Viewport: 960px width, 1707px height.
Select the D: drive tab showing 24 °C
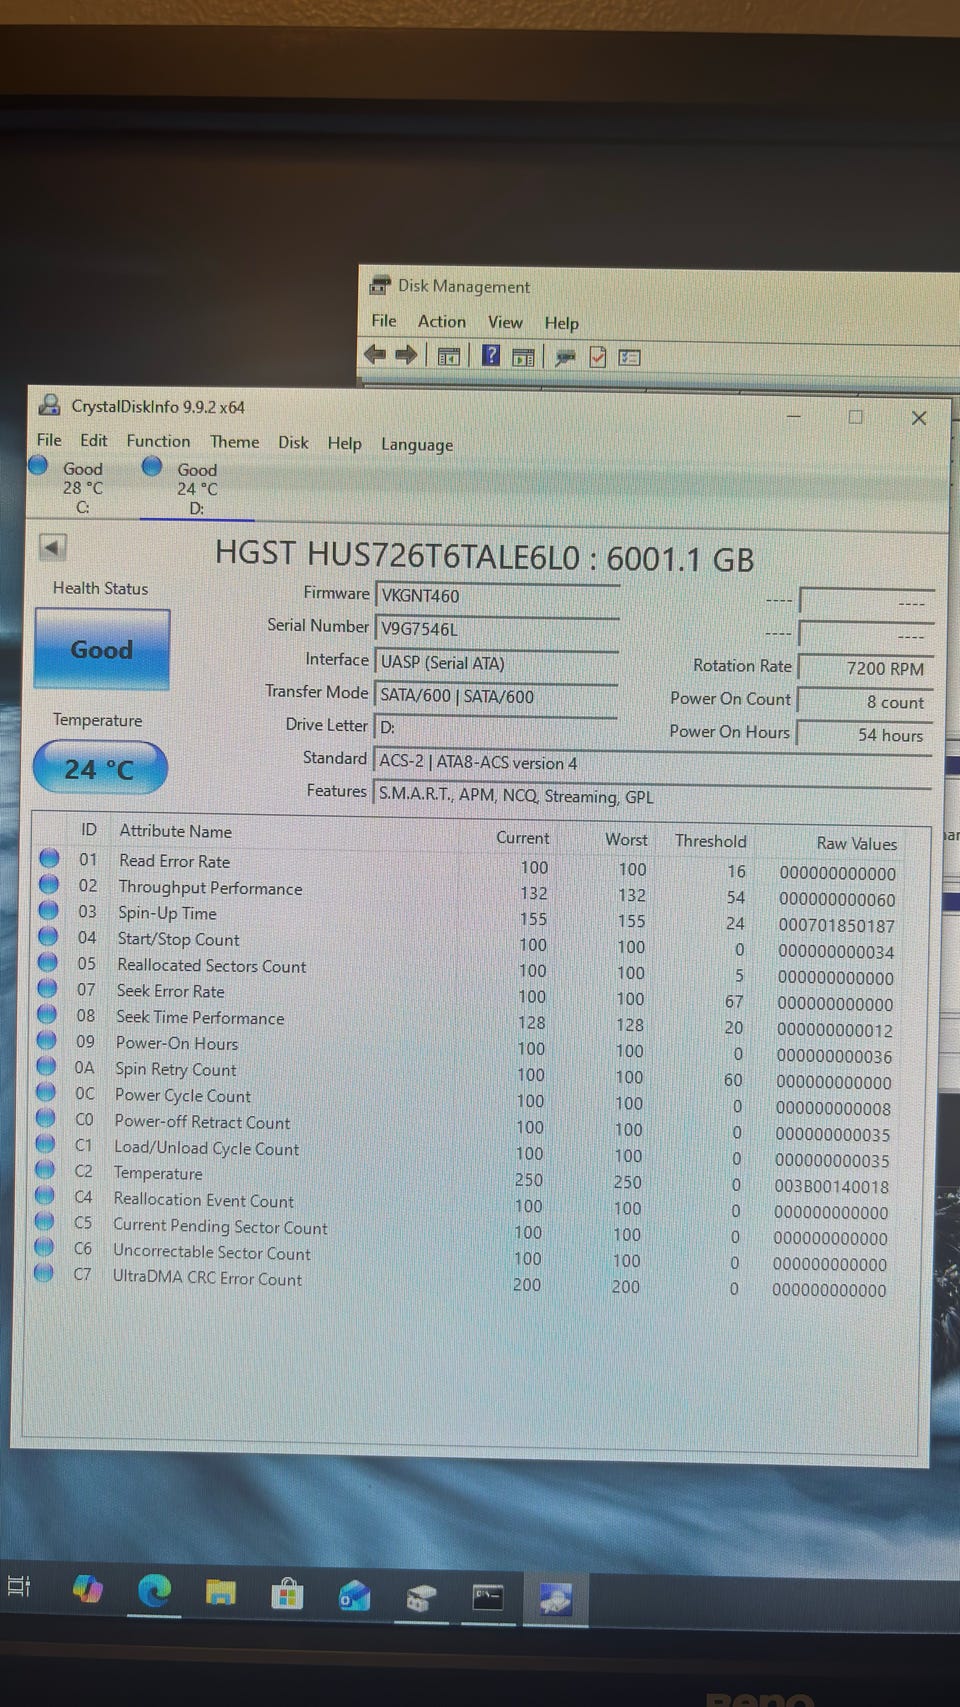pos(196,488)
